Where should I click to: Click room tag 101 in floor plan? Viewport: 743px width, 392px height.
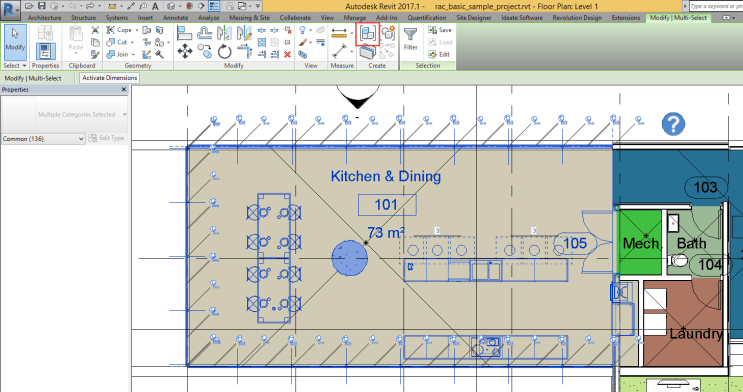[387, 205]
